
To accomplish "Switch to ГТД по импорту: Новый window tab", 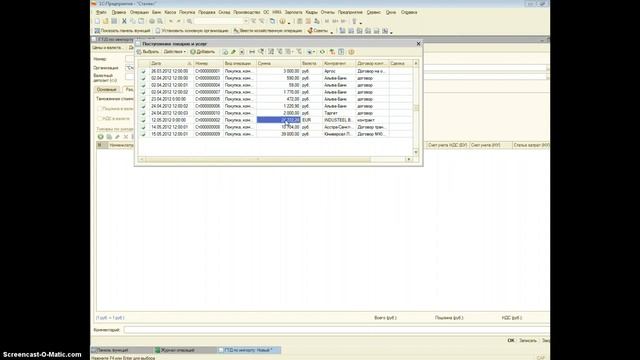I will (249, 350).
